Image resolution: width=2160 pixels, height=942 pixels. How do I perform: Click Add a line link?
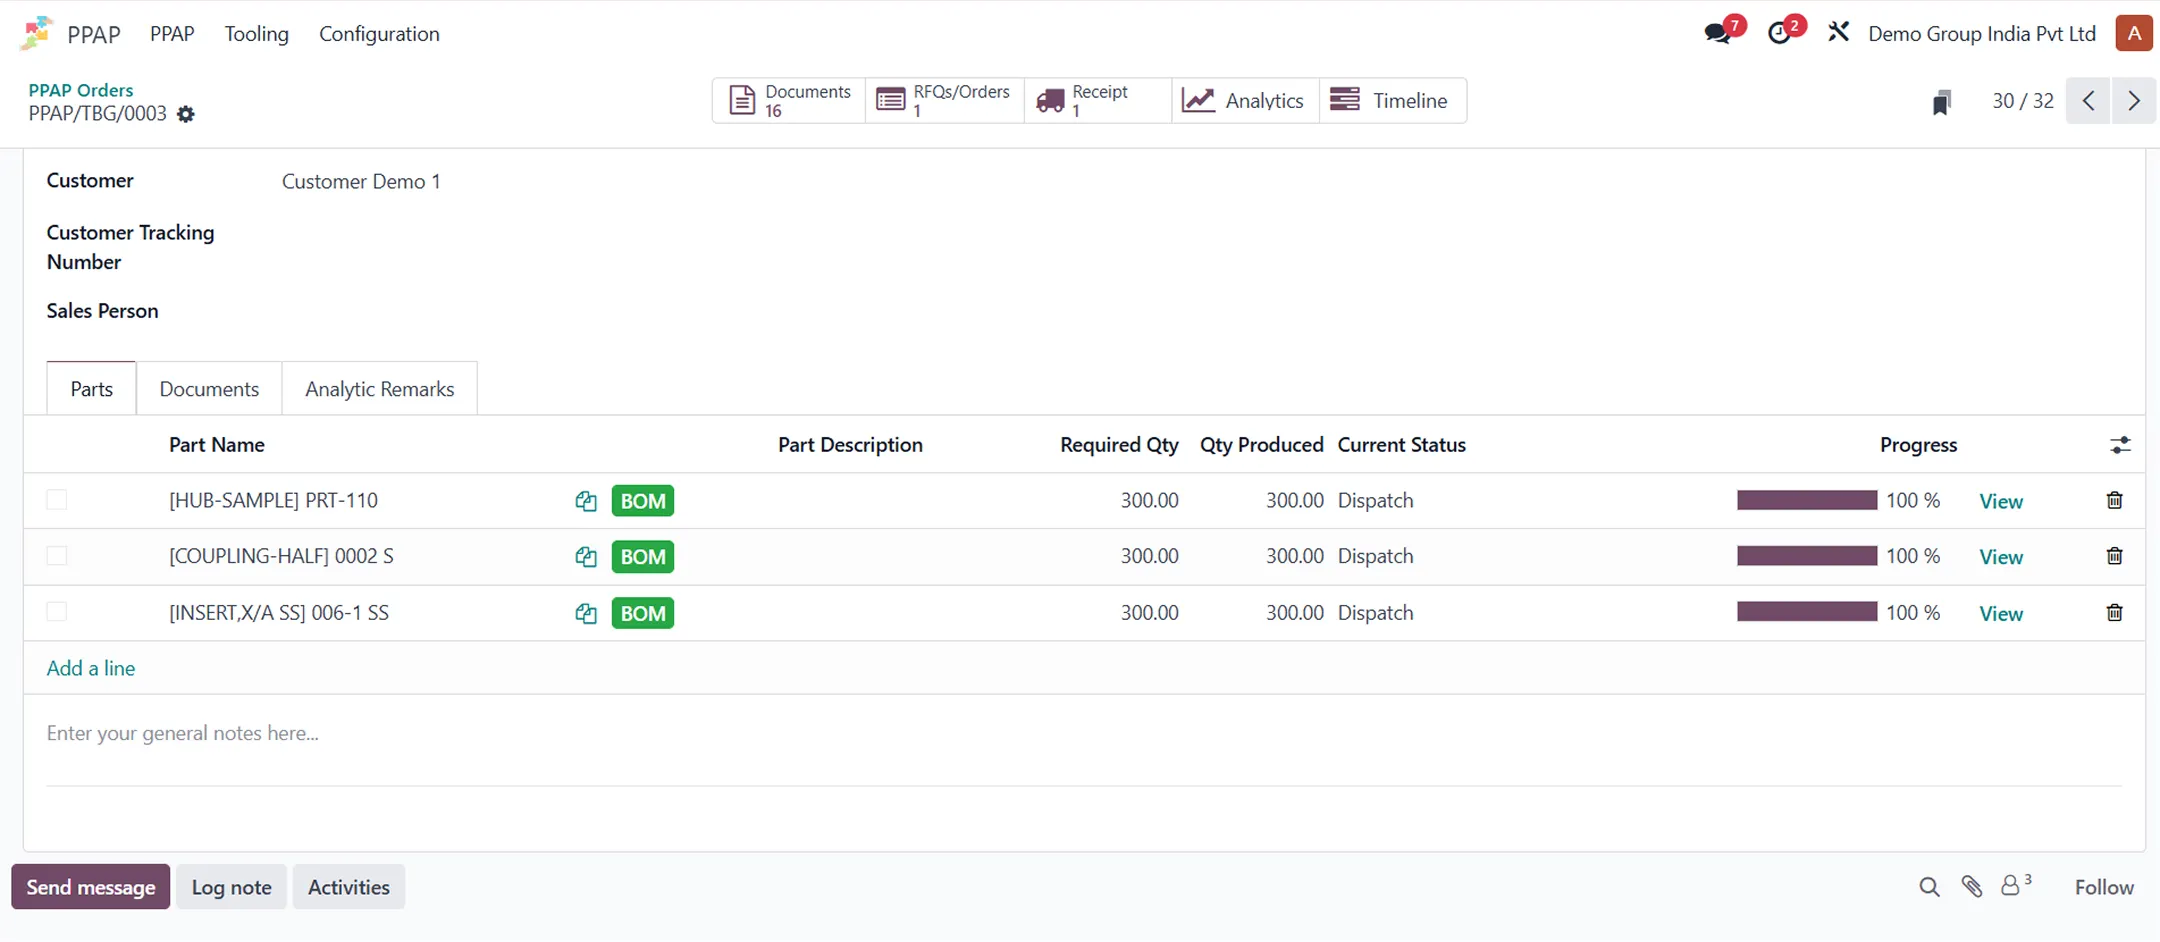[91, 668]
